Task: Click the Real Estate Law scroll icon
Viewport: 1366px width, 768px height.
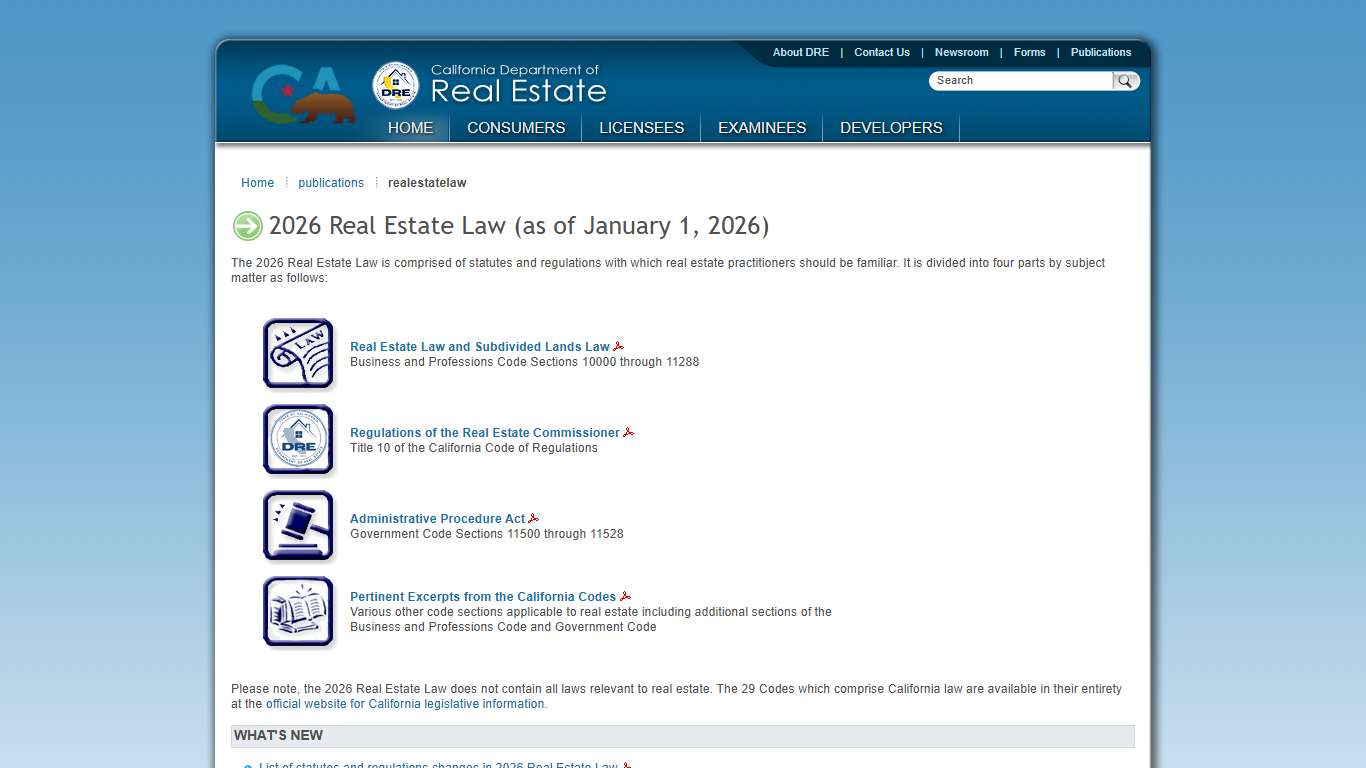Action: (298, 353)
